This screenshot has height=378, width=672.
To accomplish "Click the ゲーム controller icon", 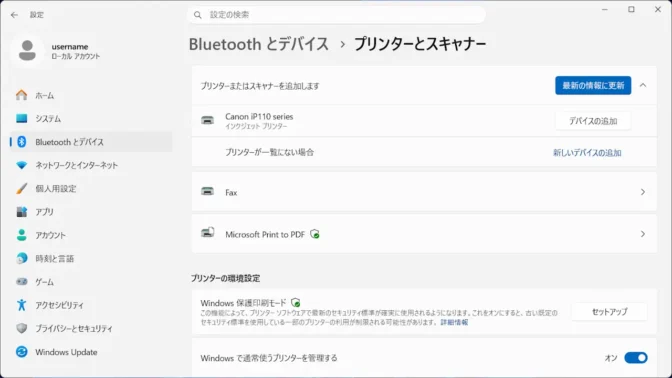I will [x=21, y=282].
